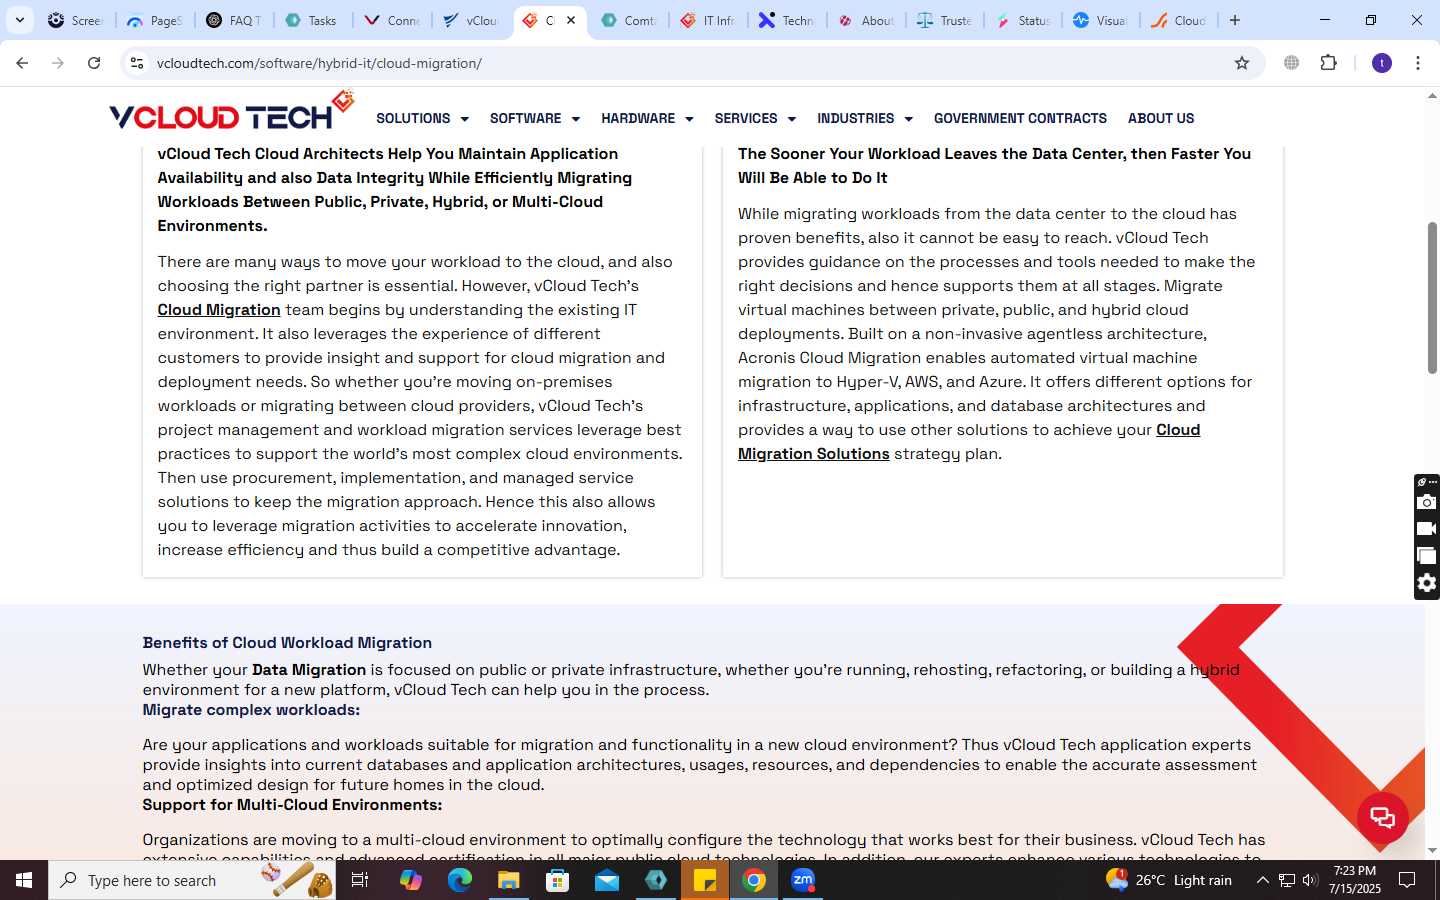Click the page vertical scrollbar thumb
The image size is (1440, 900).
[1432, 297]
